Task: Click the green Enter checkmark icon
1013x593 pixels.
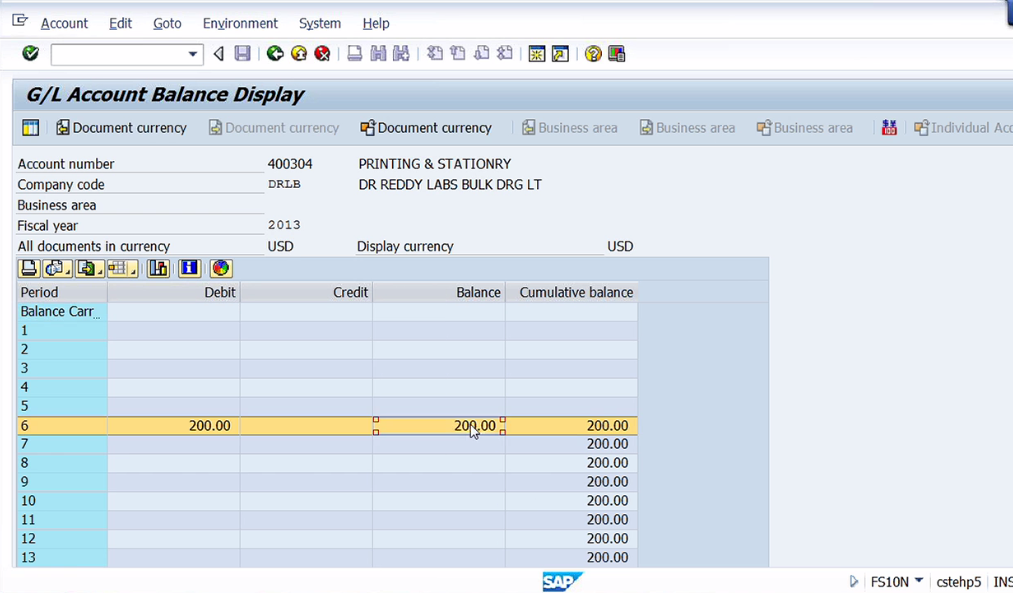Action: (x=30, y=54)
